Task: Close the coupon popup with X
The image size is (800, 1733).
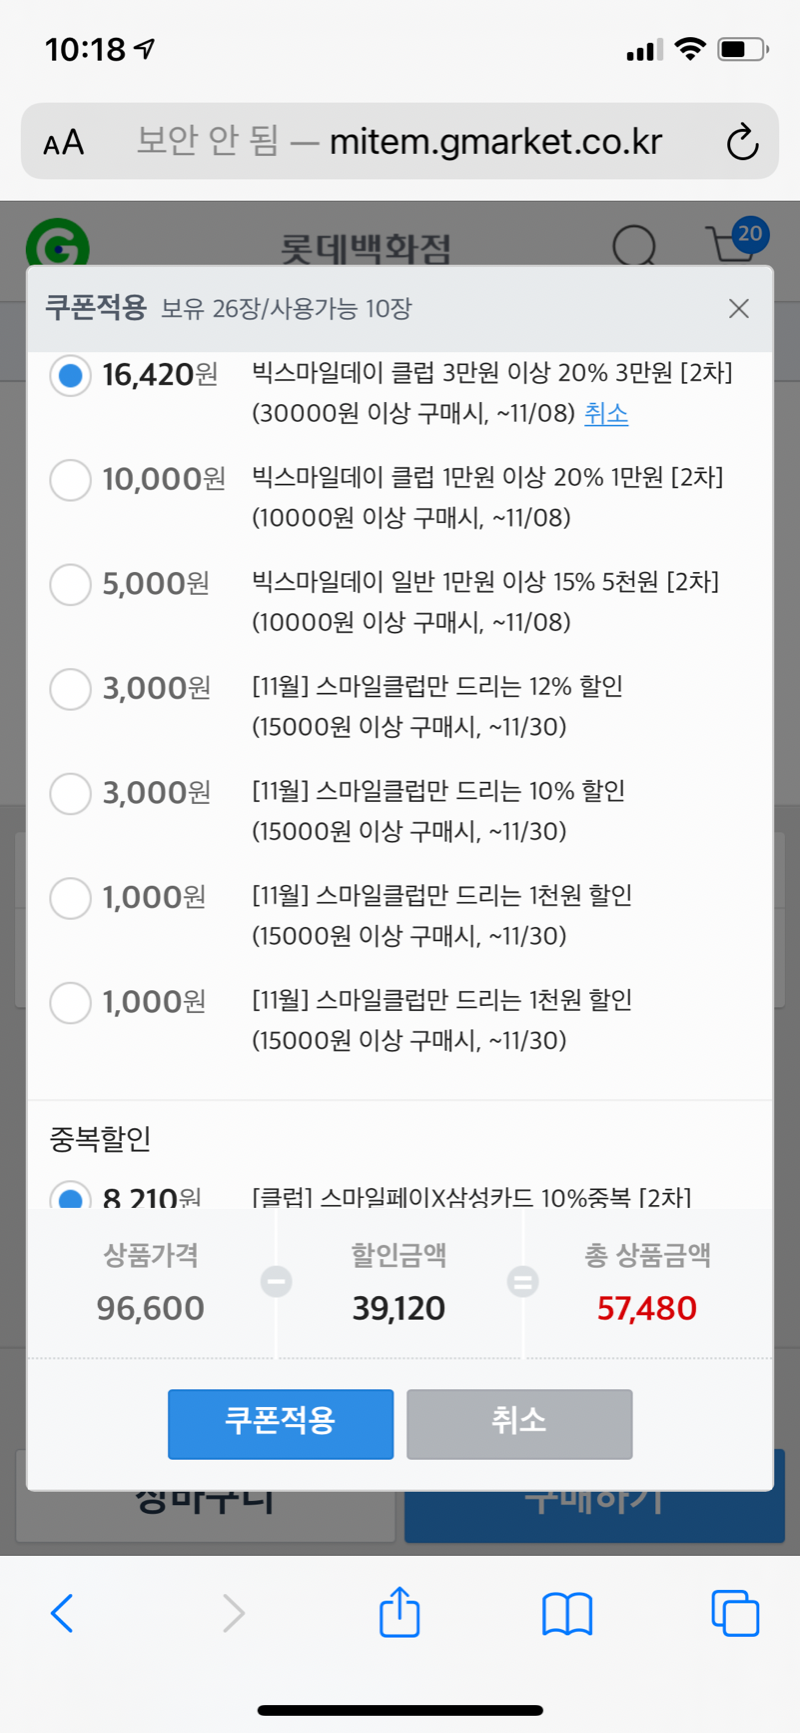Action: click(739, 308)
